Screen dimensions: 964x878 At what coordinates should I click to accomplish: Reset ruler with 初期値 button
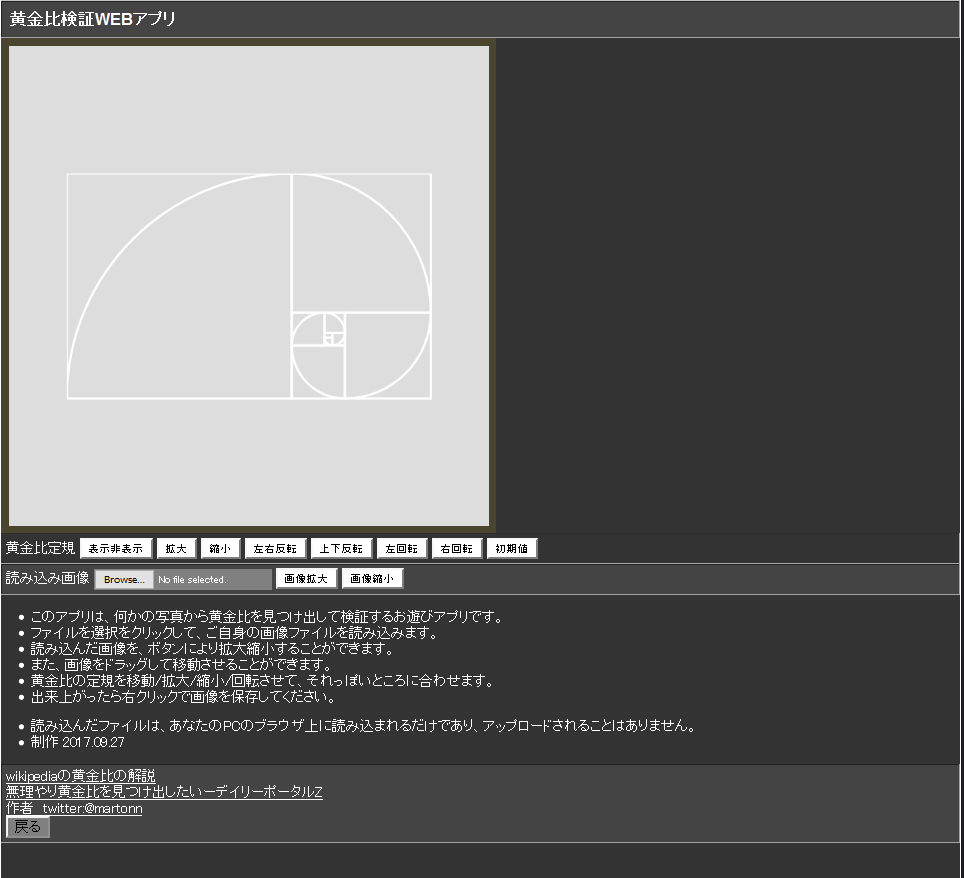coord(512,548)
